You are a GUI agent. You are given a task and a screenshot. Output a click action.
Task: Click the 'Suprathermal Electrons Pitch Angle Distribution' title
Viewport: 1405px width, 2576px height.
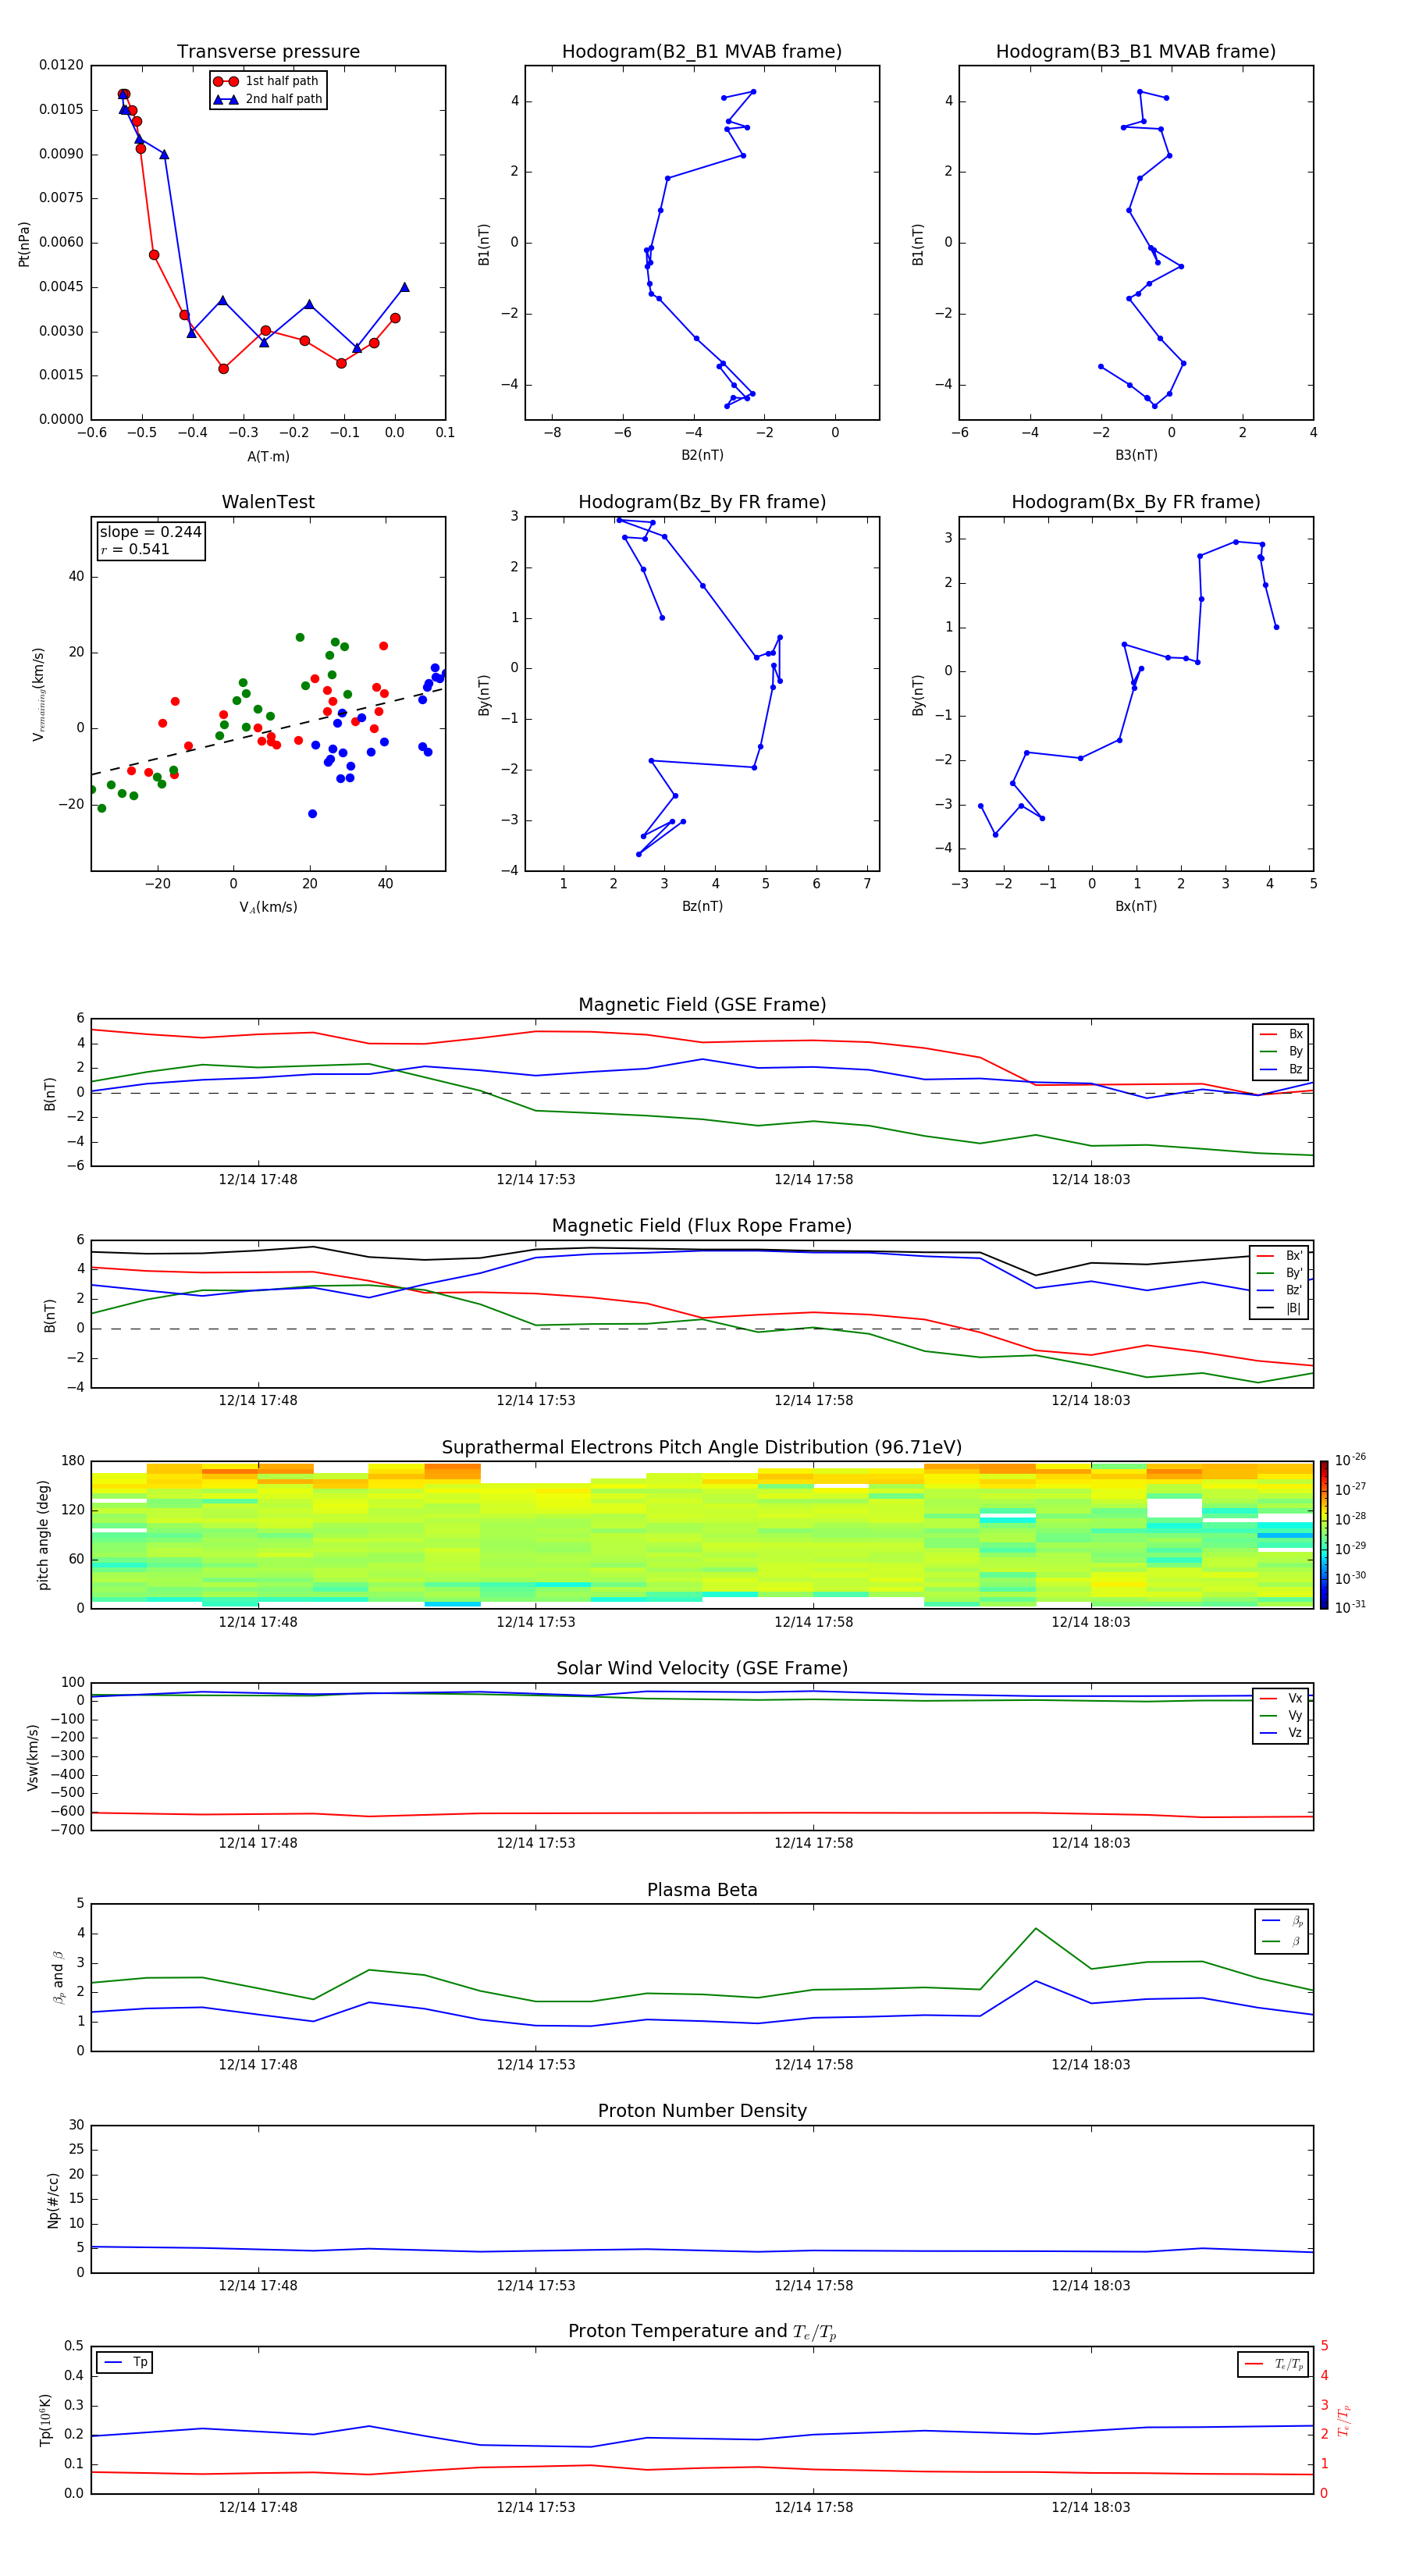(702, 1447)
